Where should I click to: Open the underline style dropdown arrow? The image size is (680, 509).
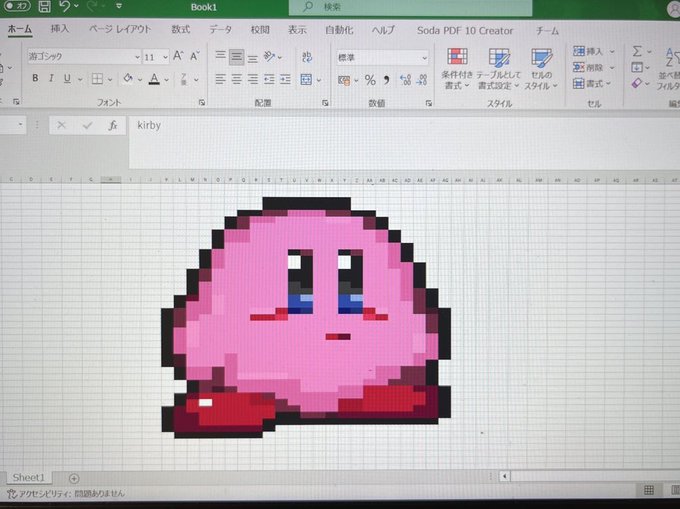click(x=80, y=79)
